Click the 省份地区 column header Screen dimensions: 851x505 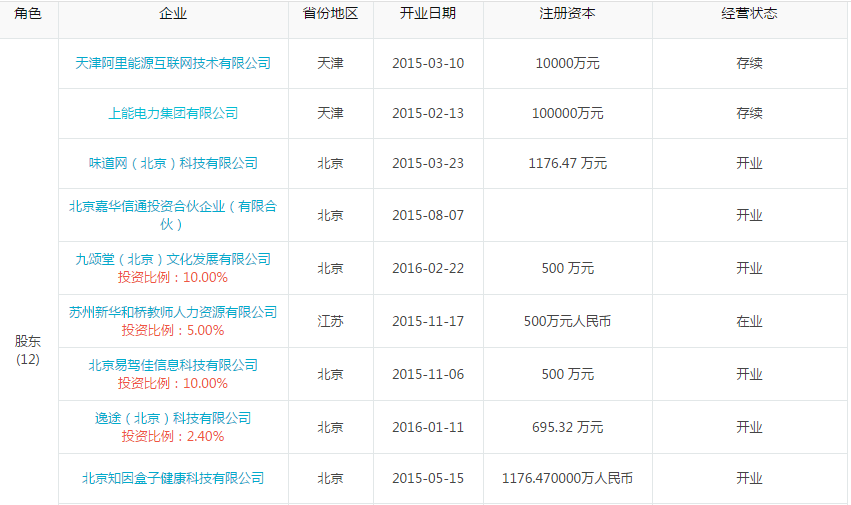click(x=331, y=14)
